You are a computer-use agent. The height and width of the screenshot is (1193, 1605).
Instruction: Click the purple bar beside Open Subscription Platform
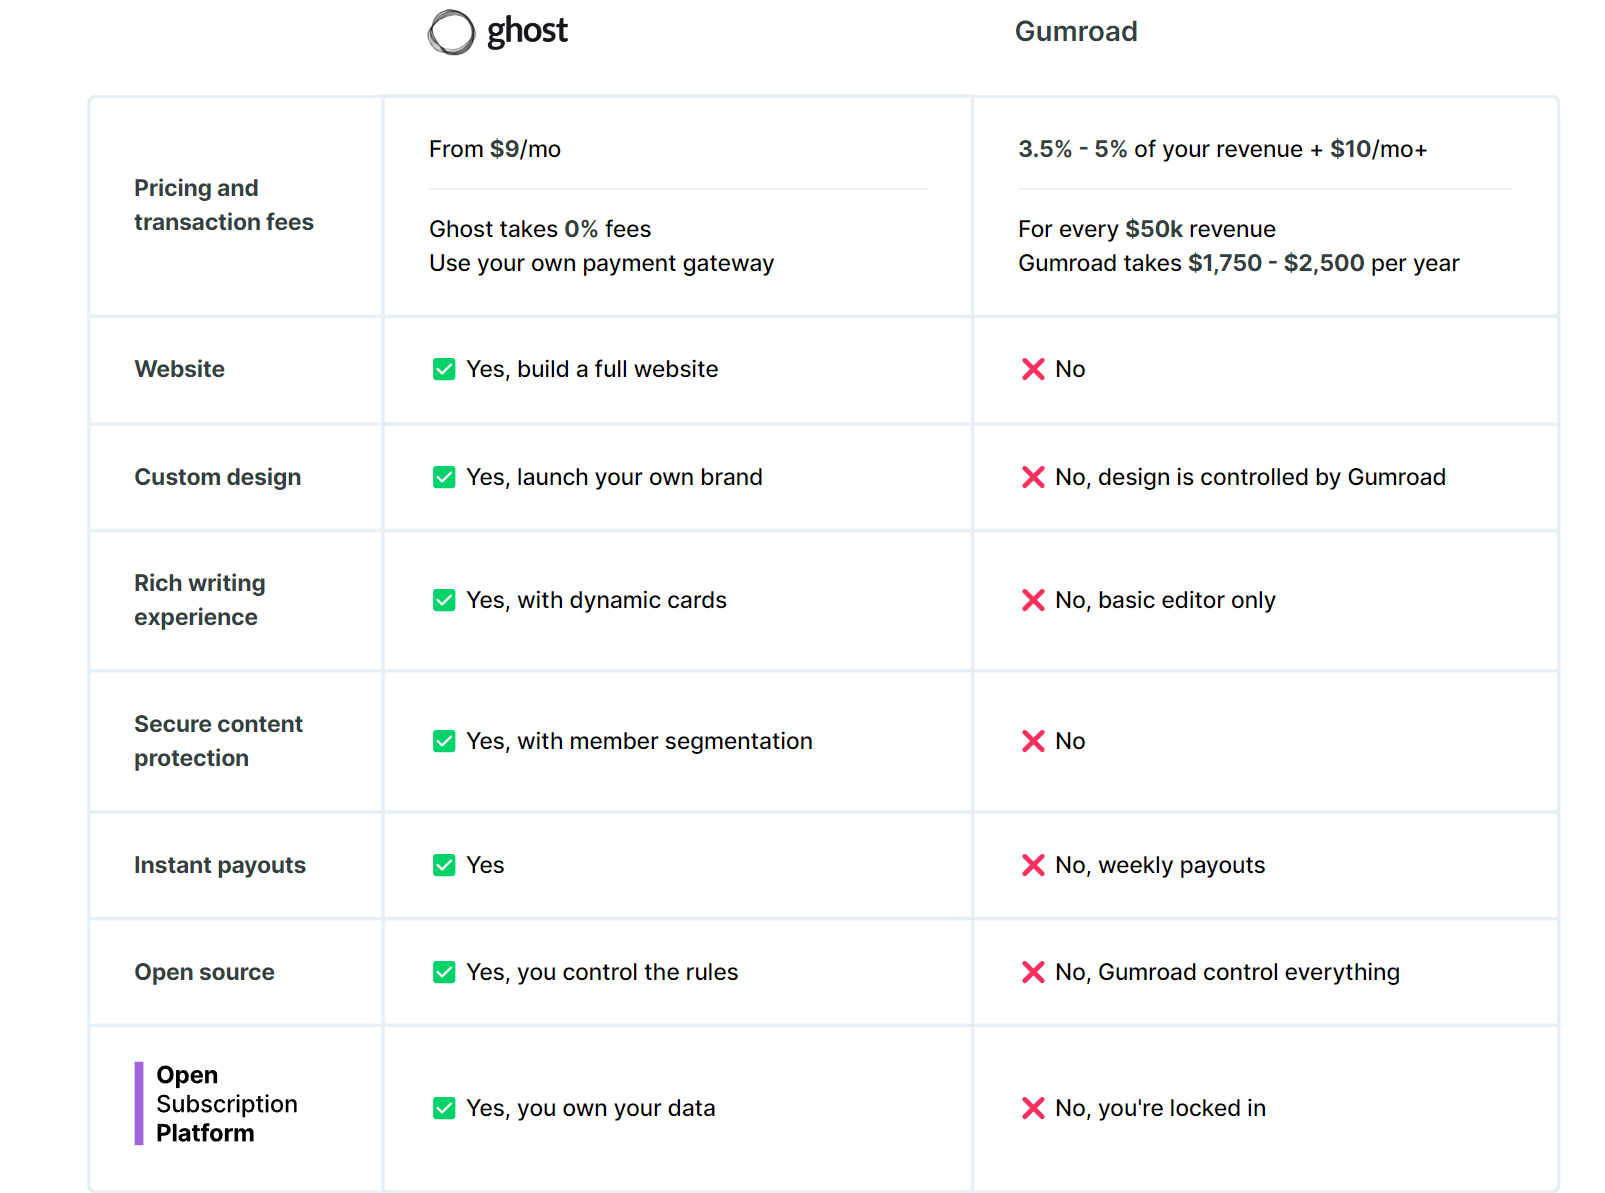139,1103
